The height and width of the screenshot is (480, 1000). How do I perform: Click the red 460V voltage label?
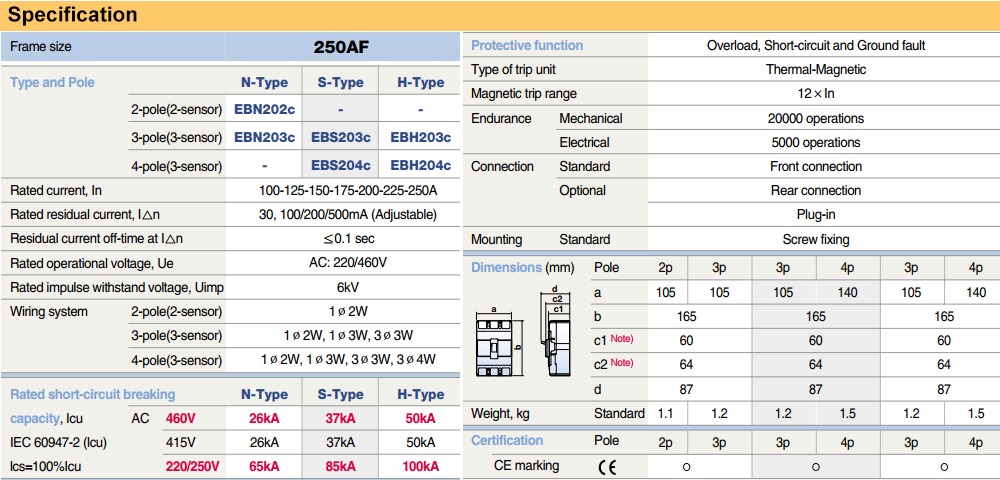(x=182, y=419)
